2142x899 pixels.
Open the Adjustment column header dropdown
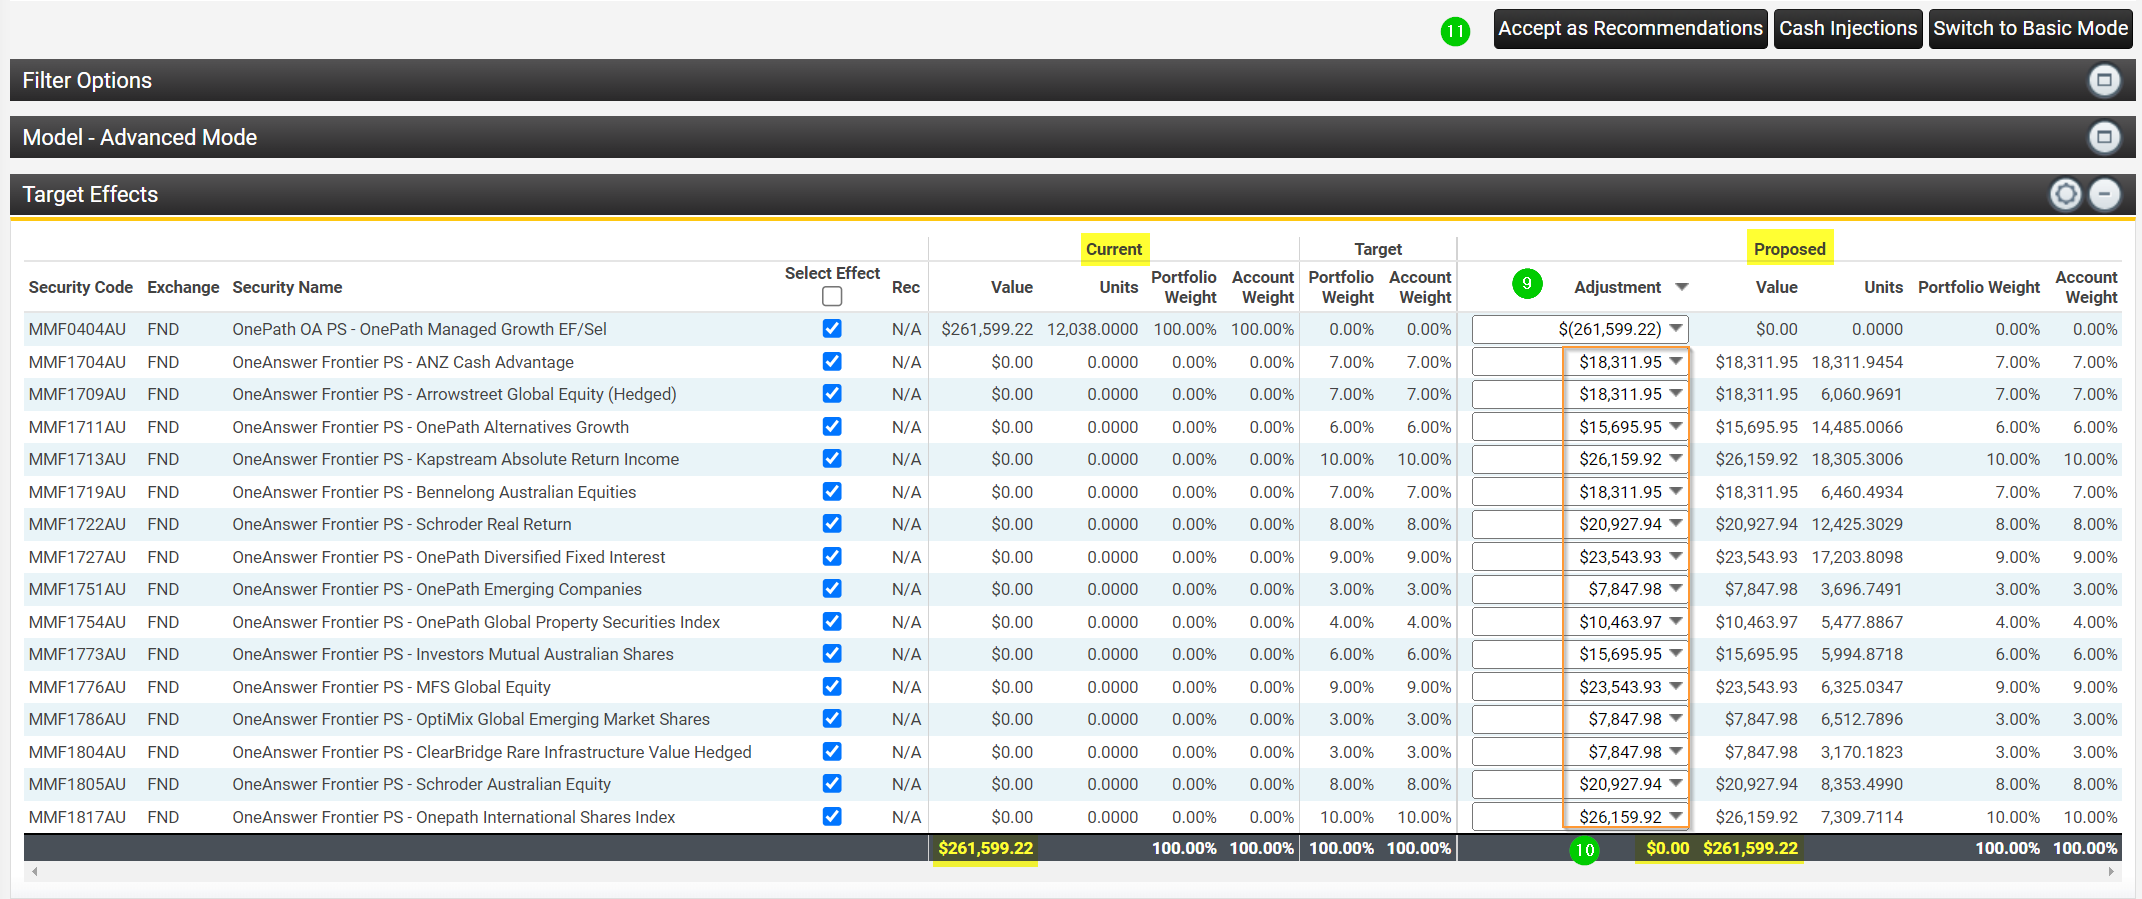(1682, 287)
